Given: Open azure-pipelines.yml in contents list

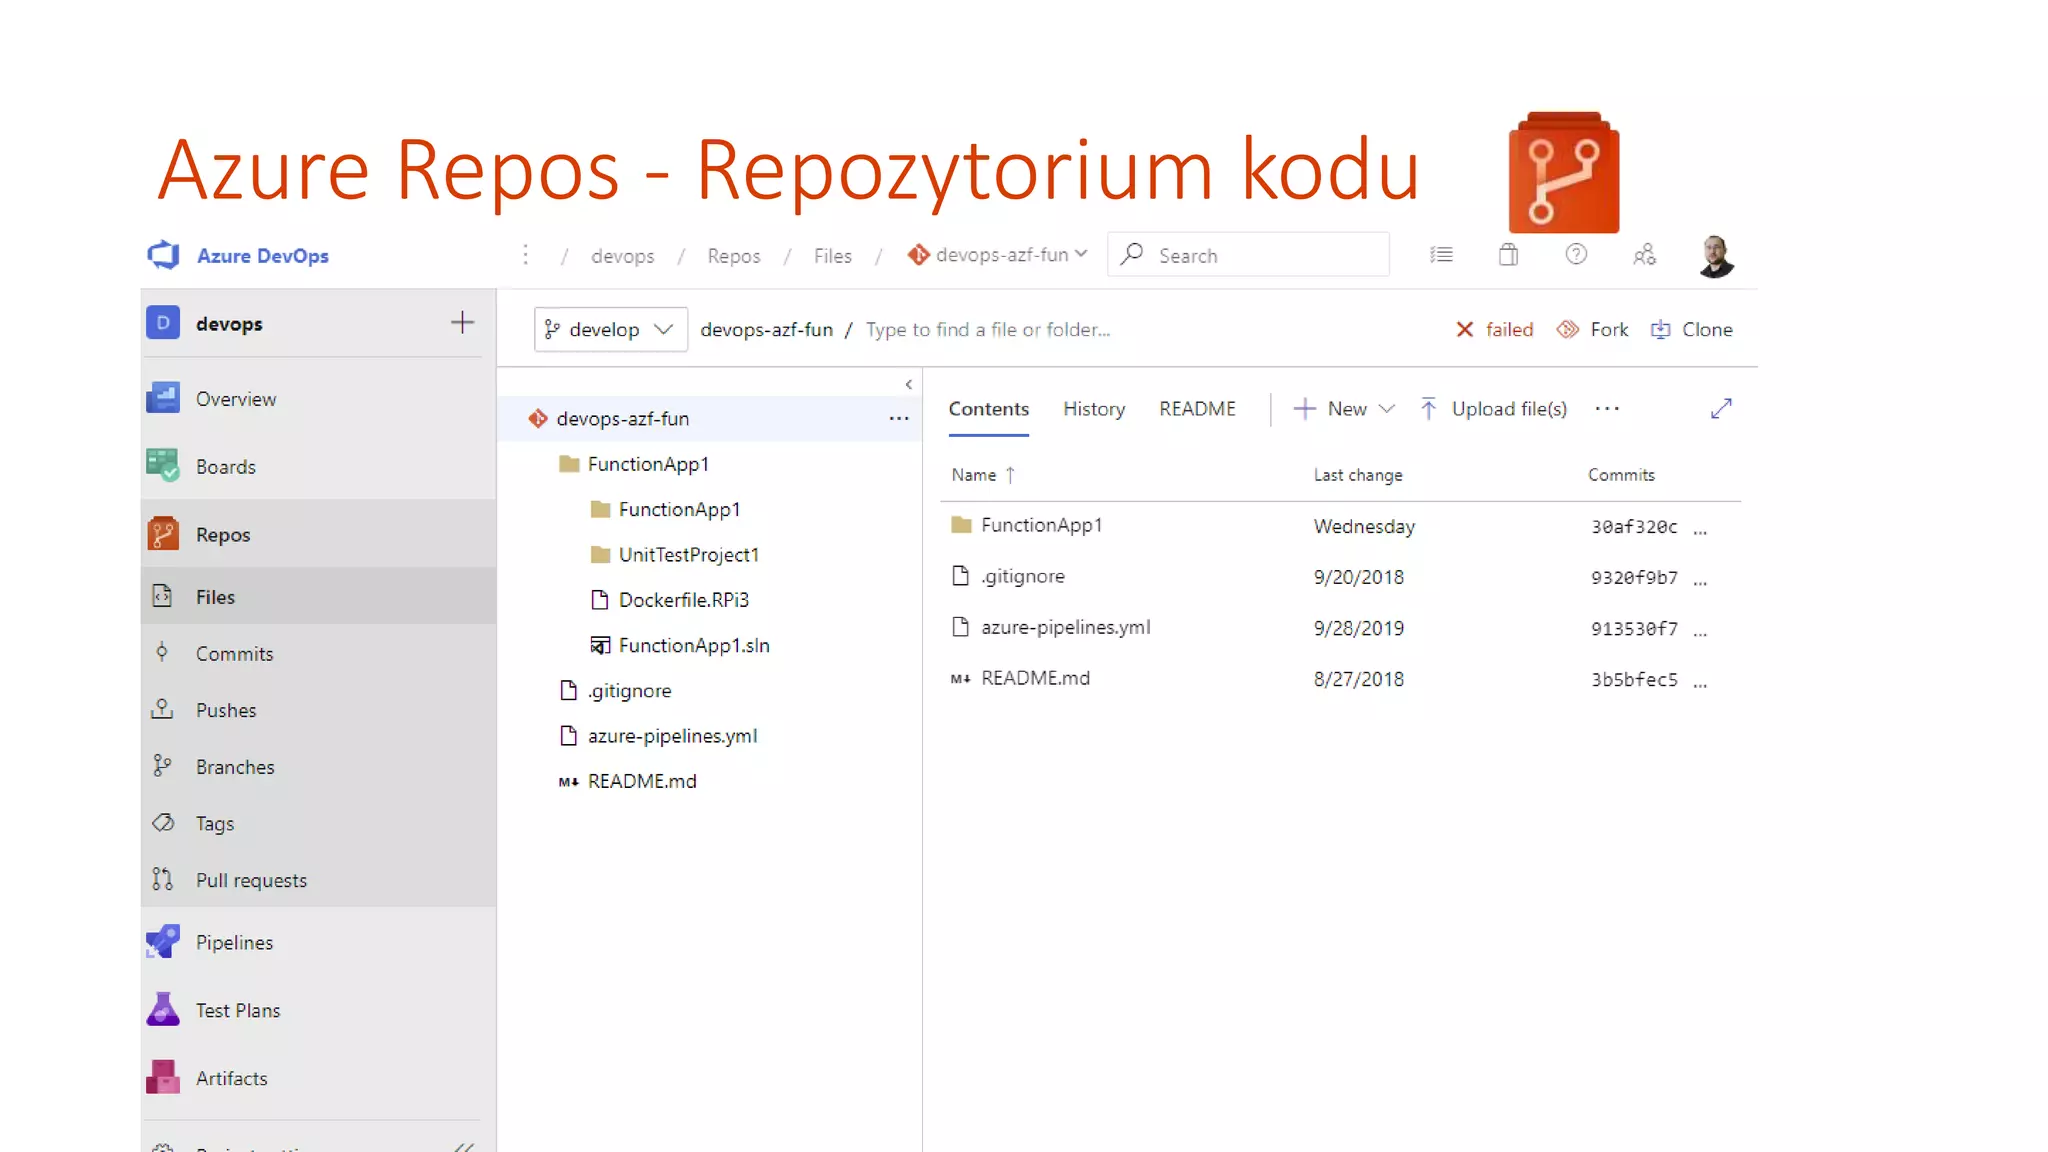Looking at the screenshot, I should pyautogui.click(x=1065, y=627).
